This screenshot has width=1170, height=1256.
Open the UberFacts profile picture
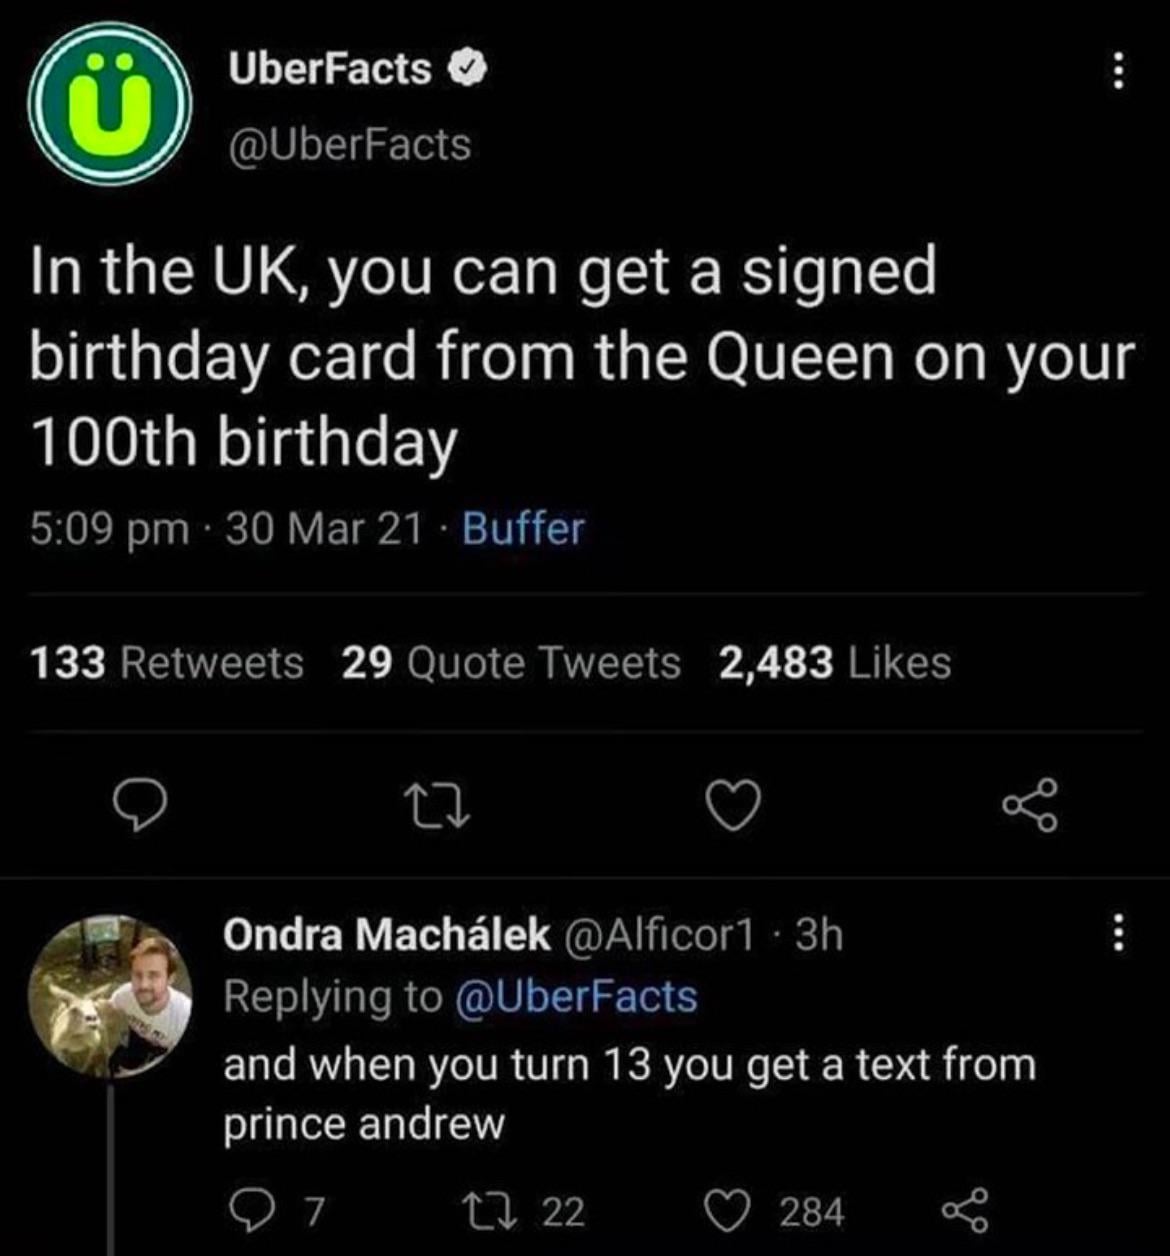110,103
